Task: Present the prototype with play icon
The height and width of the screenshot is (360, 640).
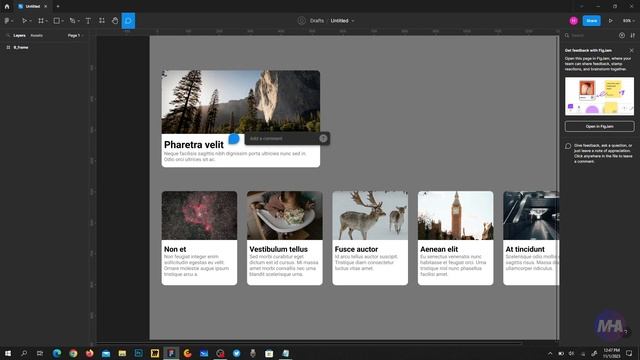Action: [611, 20]
